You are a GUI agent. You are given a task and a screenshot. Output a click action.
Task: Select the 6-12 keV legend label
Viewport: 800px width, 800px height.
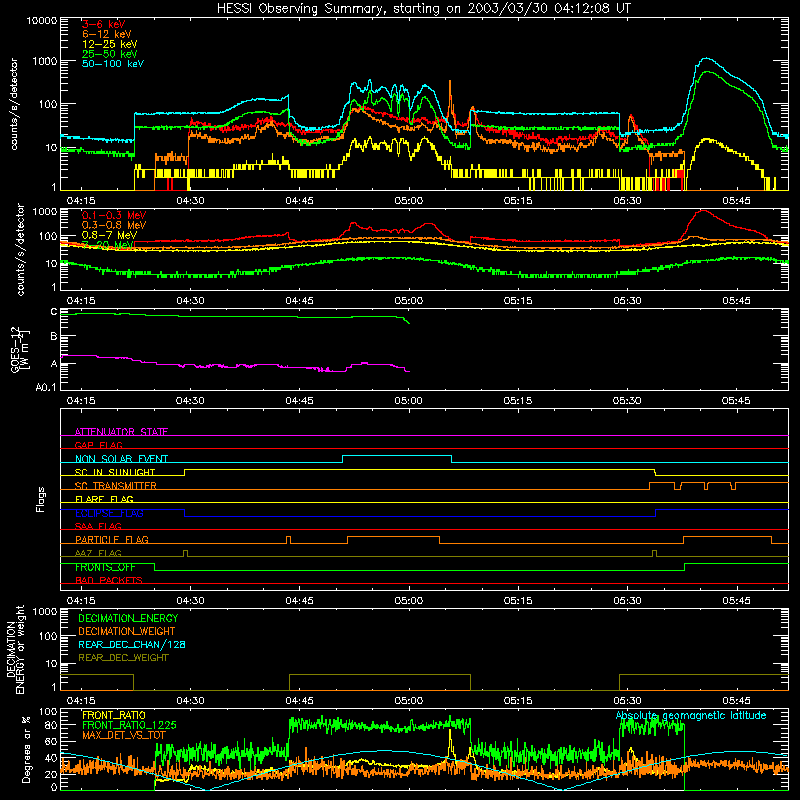coord(107,34)
